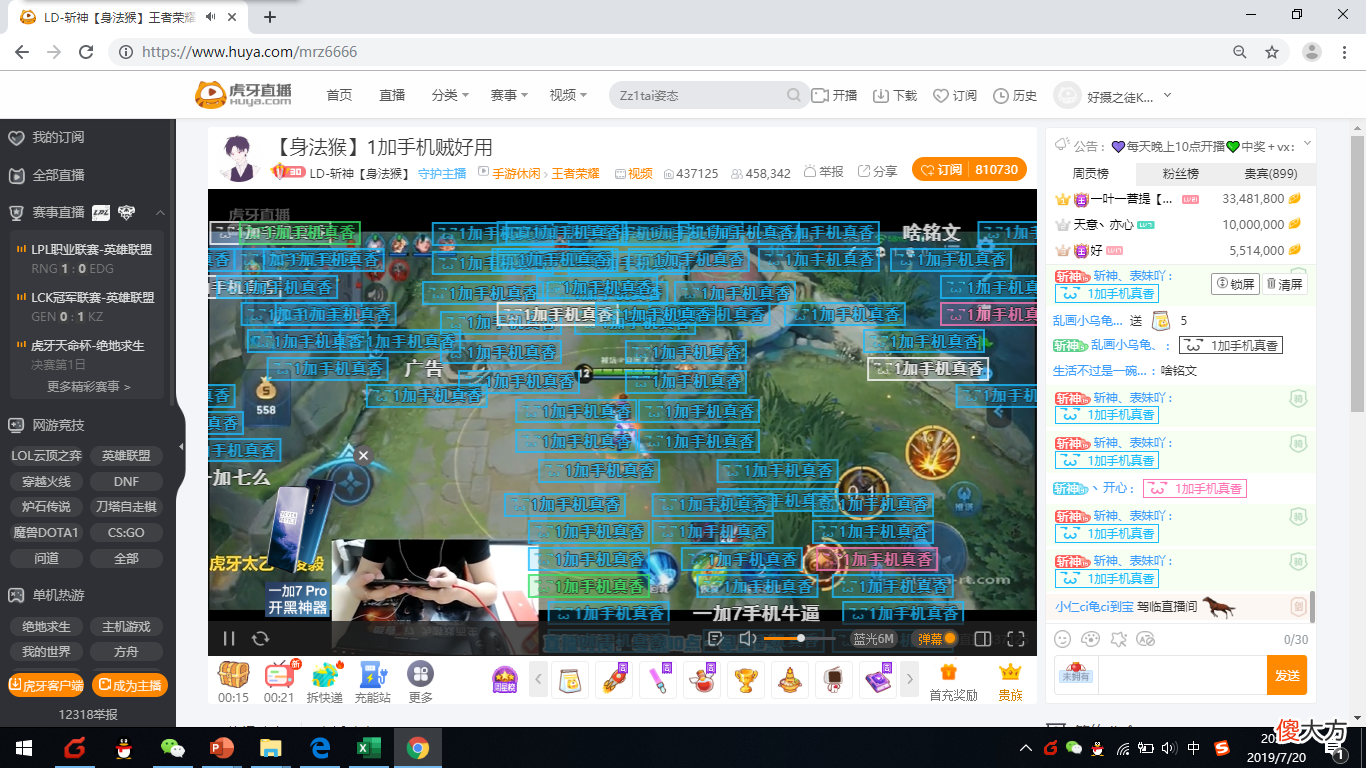Click the Zz1tai姿态 search box
Image resolution: width=1366 pixels, height=768 pixels.
click(698, 95)
